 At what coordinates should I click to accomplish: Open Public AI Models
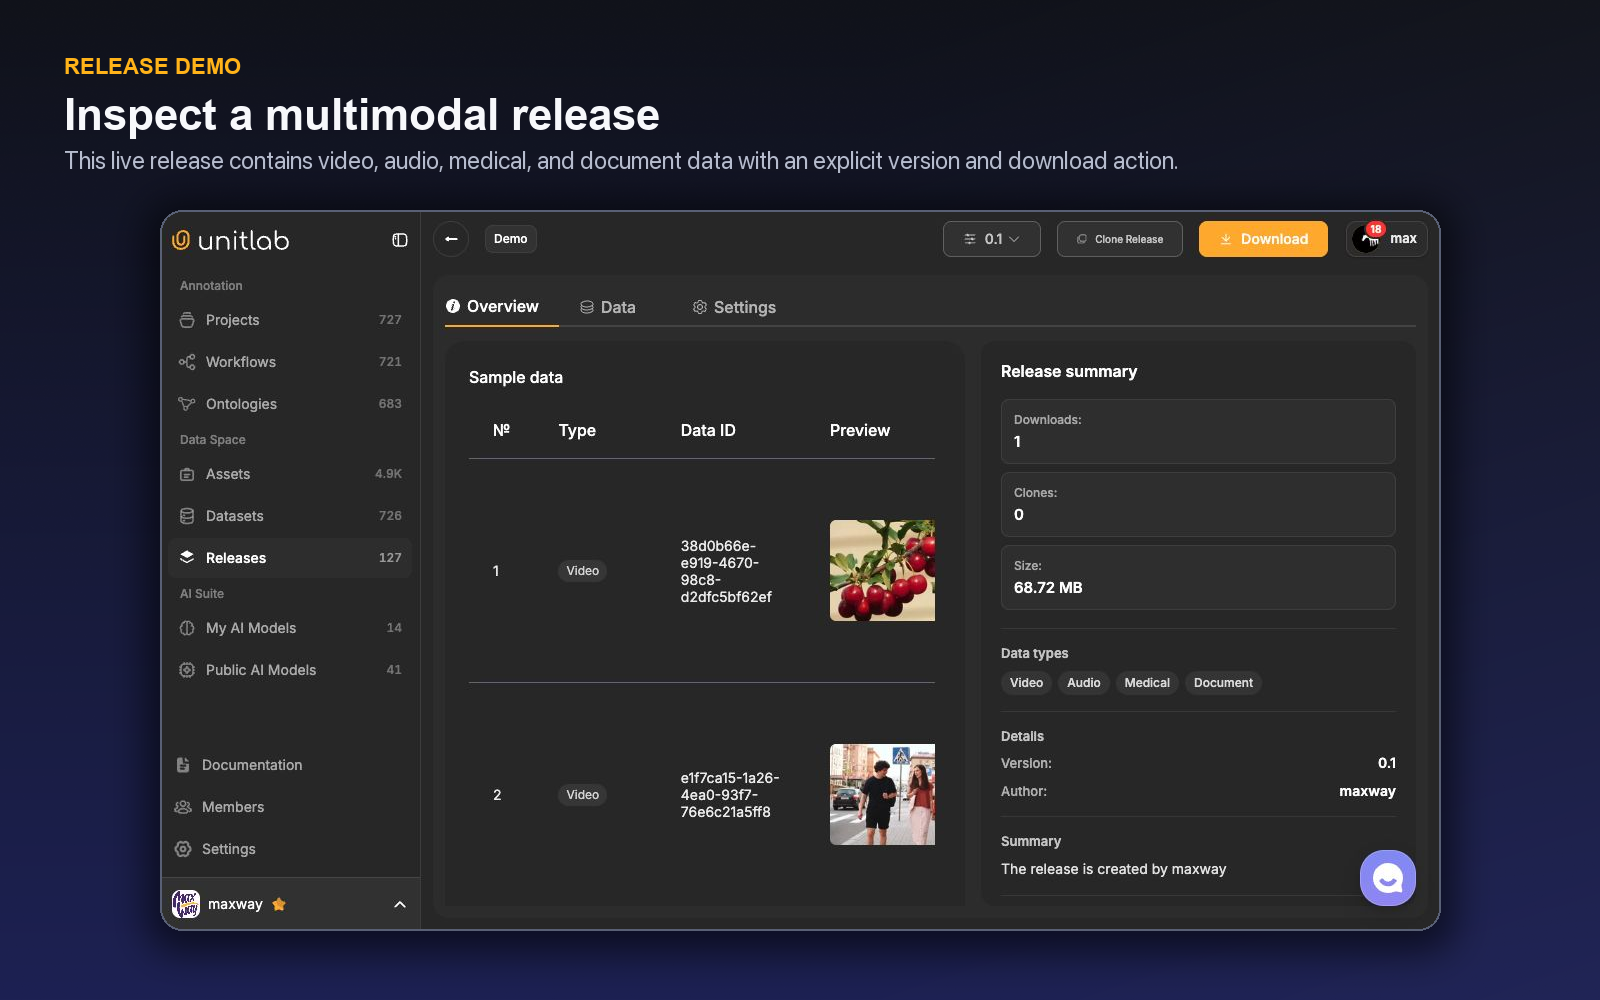[x=291, y=670]
